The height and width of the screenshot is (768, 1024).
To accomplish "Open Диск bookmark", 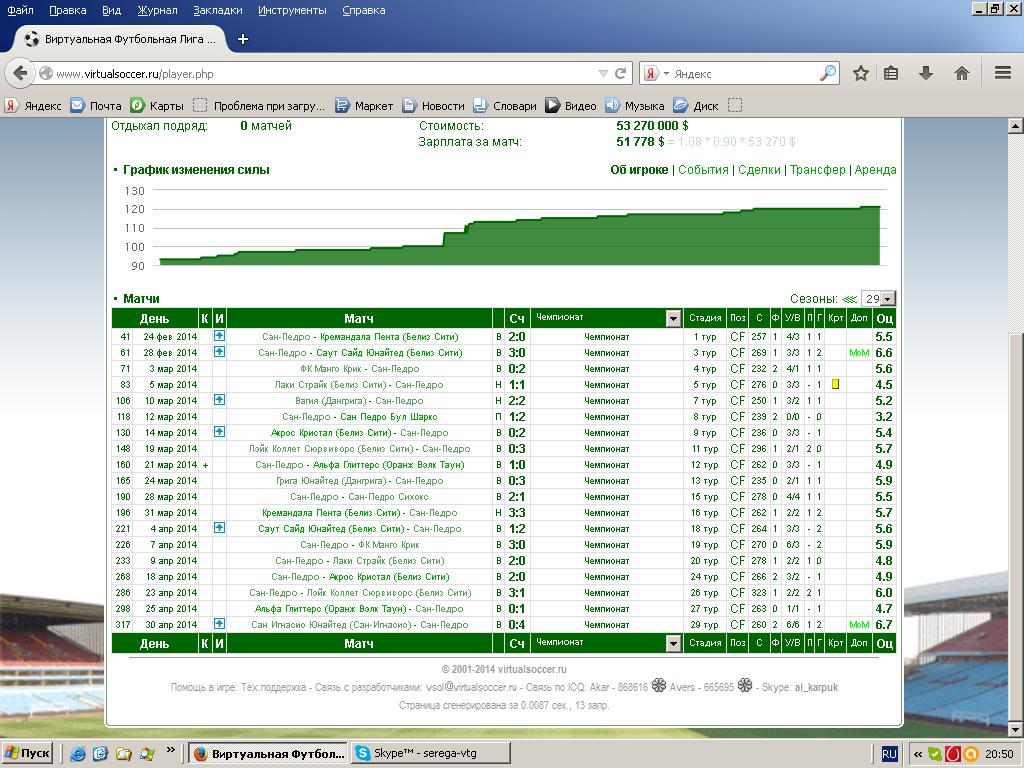I will pyautogui.click(x=696, y=106).
